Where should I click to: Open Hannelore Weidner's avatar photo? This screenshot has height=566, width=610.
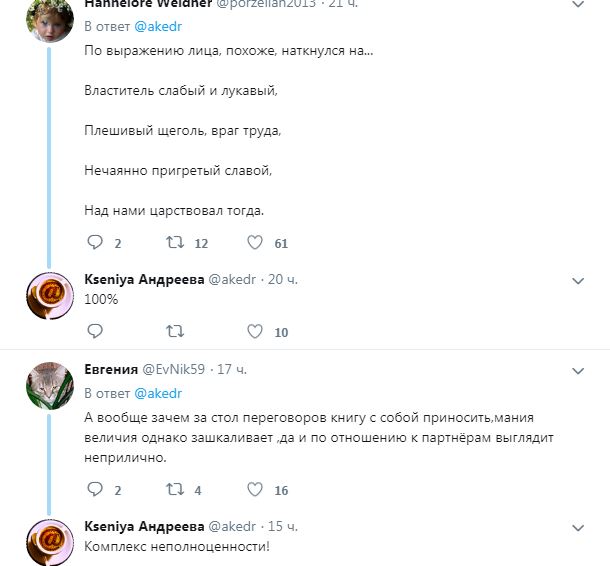point(49,17)
